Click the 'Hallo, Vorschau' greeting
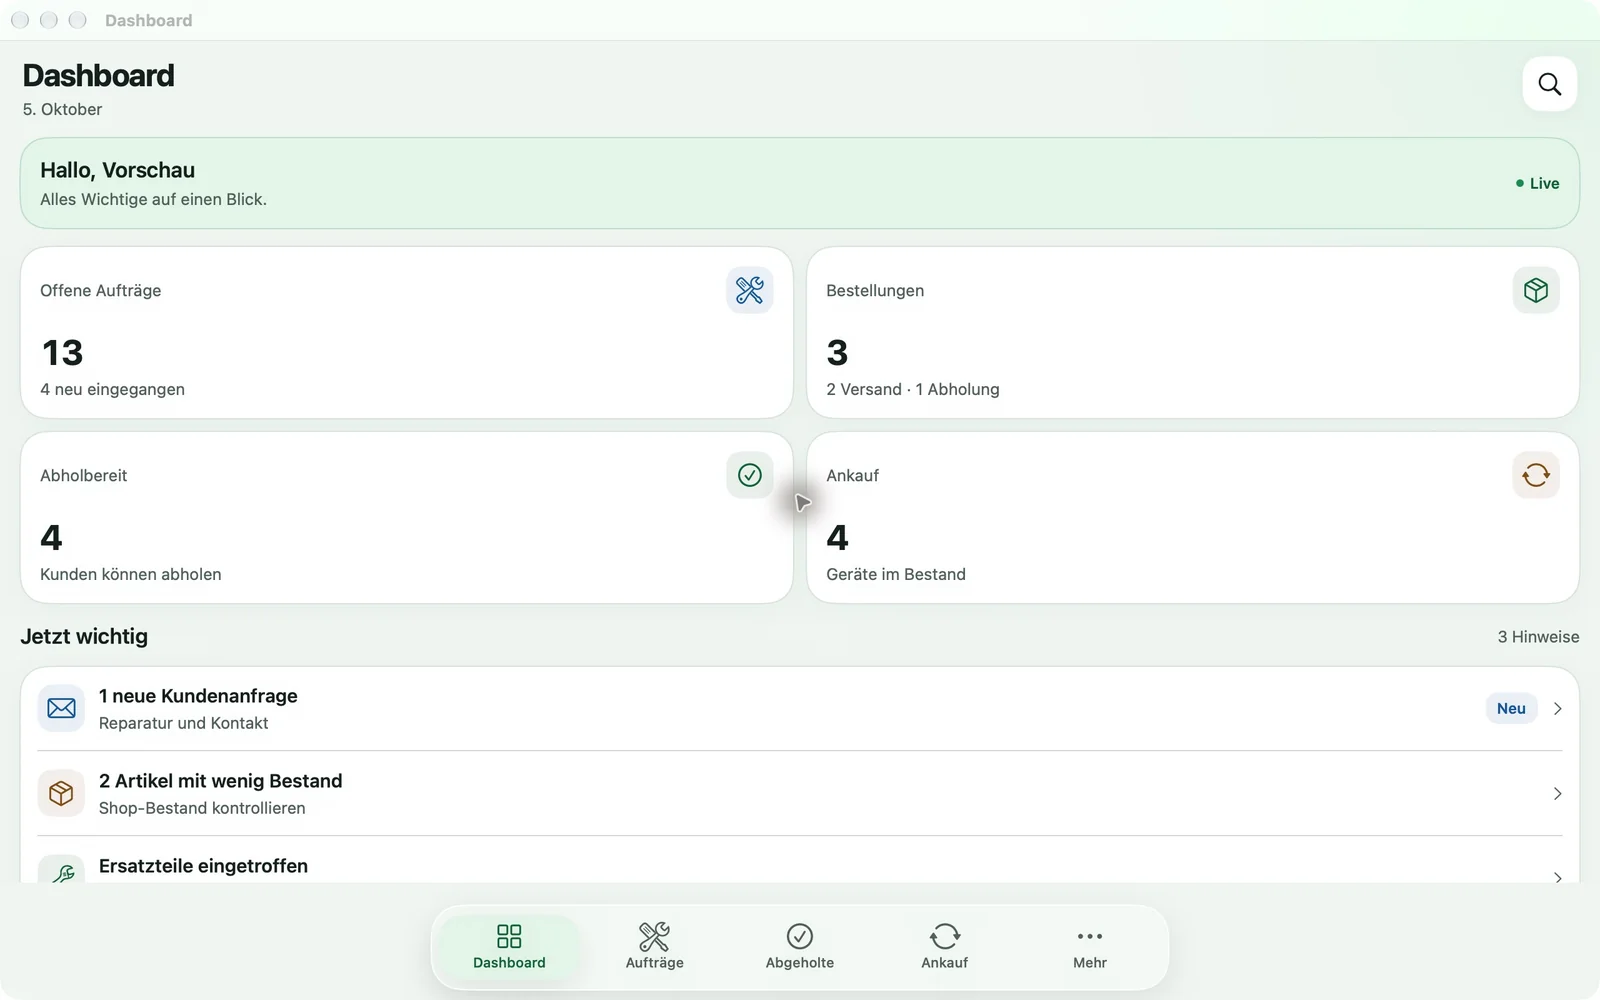Image resolution: width=1600 pixels, height=1000 pixels. point(117,170)
